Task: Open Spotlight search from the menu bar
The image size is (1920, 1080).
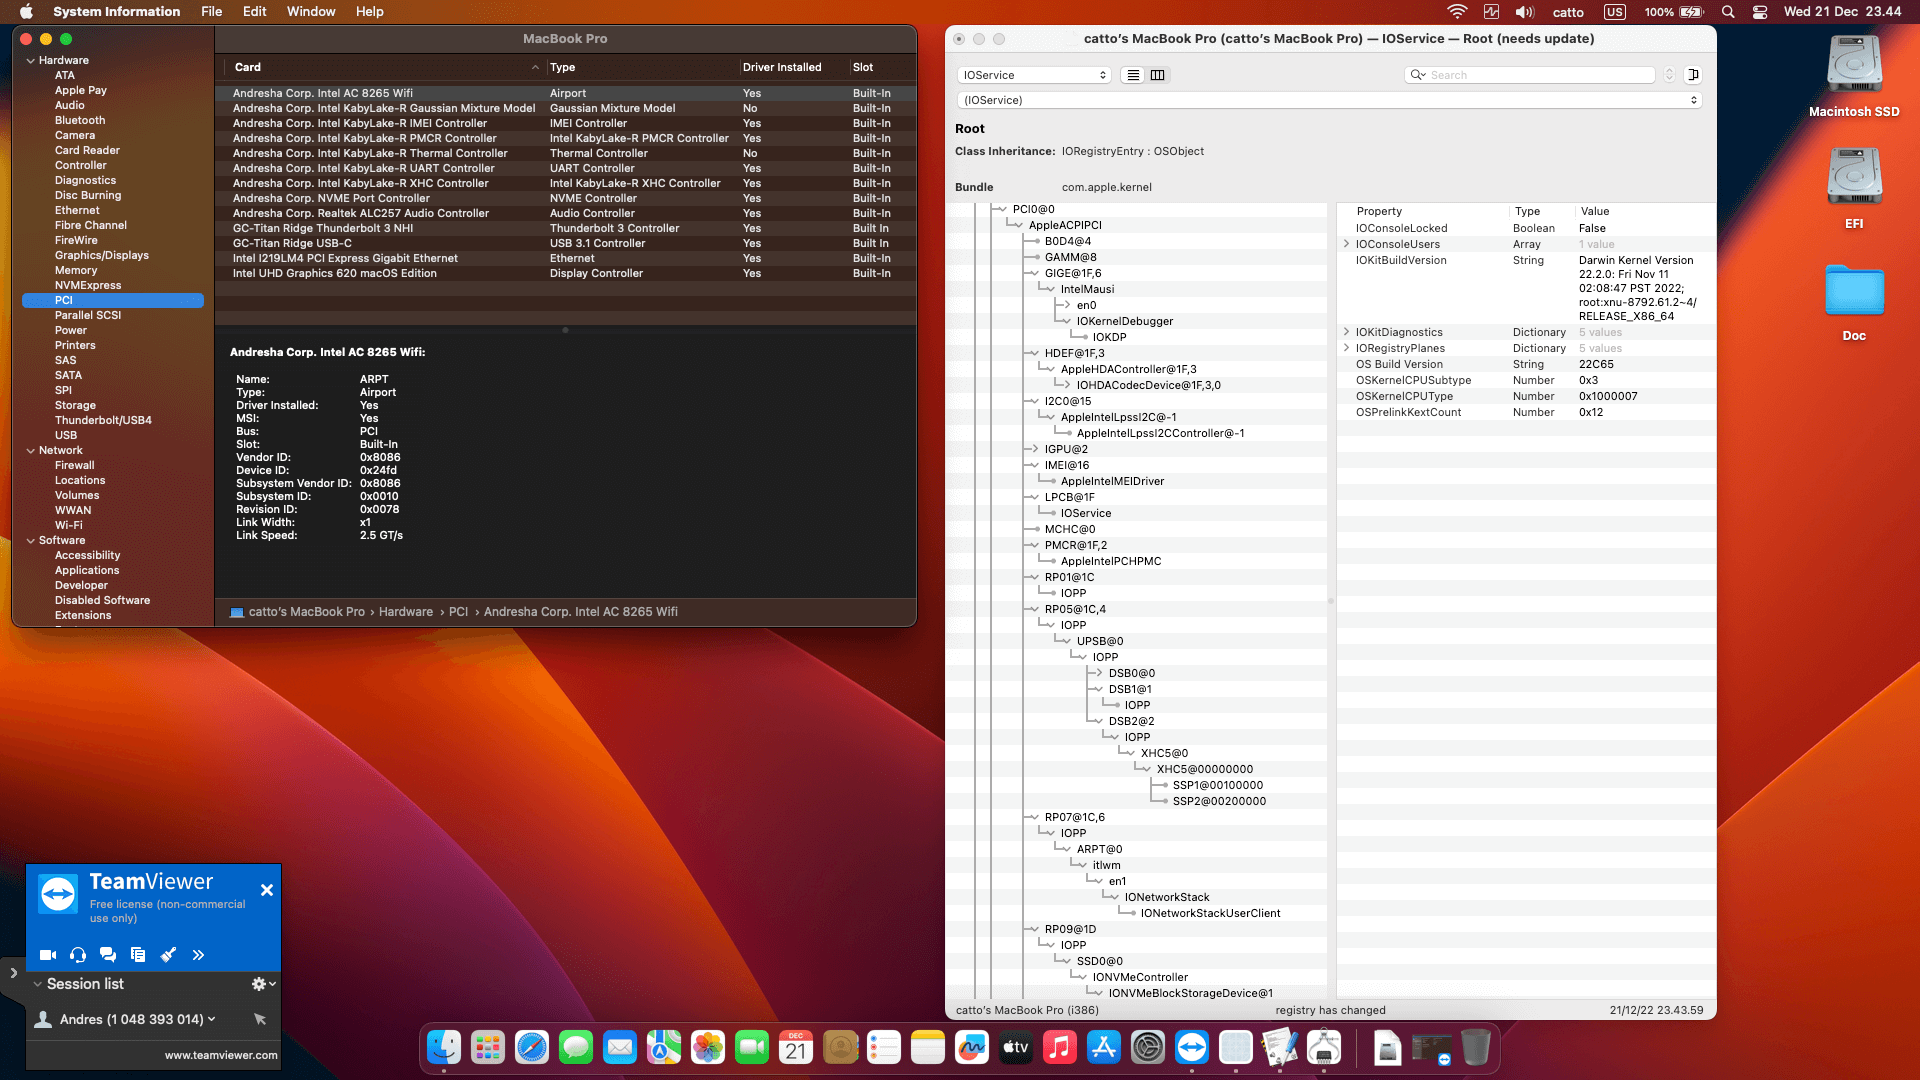Action: (x=1727, y=12)
